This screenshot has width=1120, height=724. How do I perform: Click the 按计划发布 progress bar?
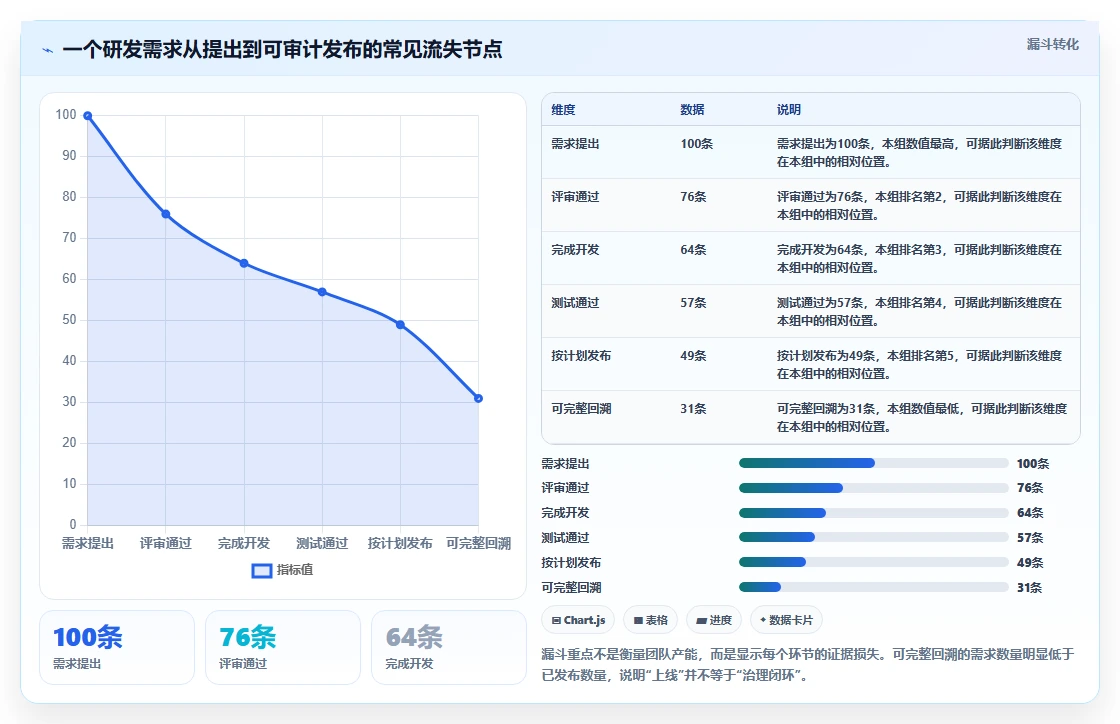[874, 563]
